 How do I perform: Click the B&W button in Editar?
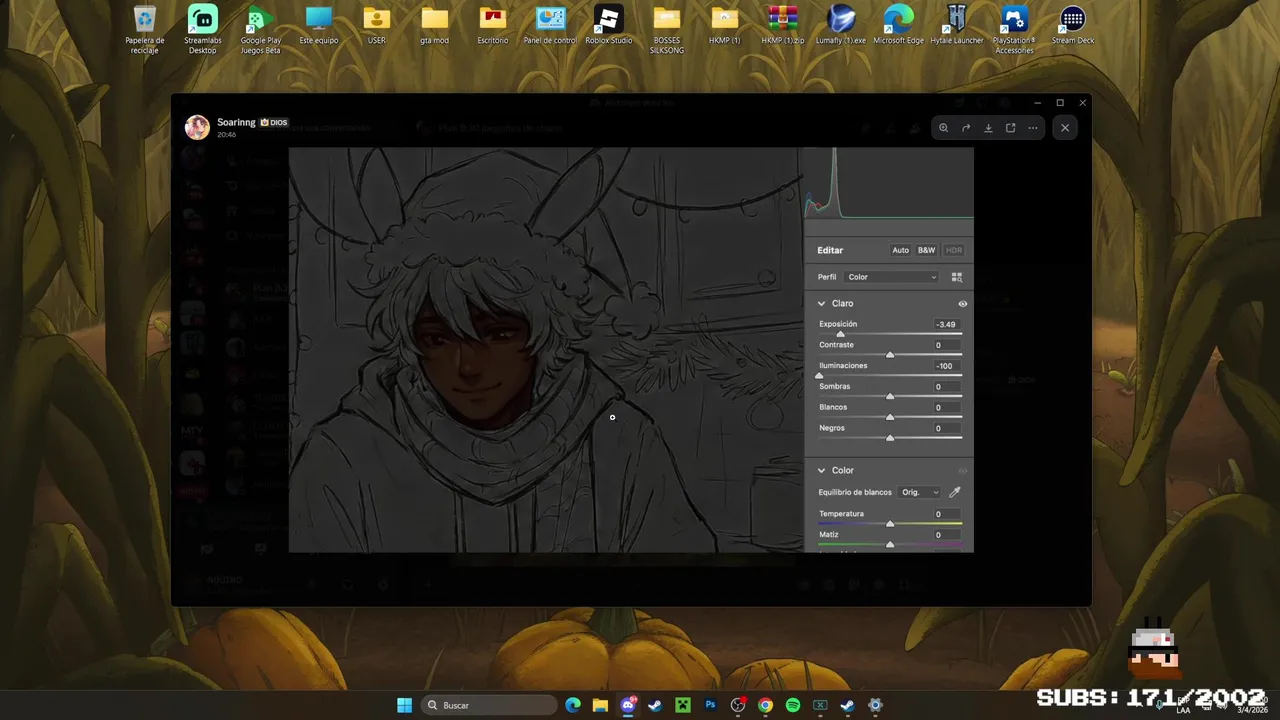pos(927,250)
